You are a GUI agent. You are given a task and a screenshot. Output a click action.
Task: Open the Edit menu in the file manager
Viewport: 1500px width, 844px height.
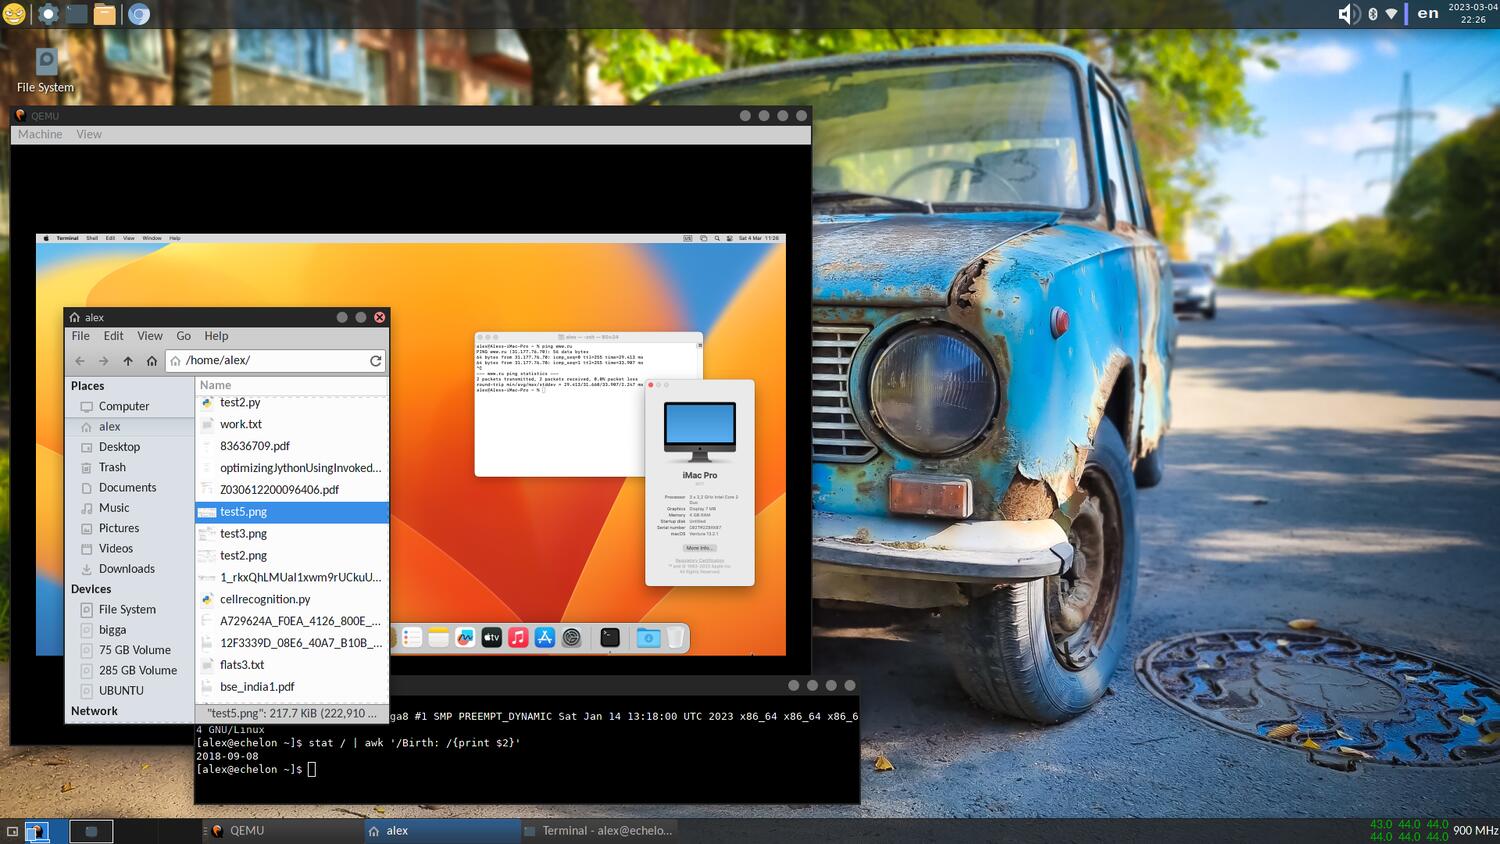(x=114, y=336)
